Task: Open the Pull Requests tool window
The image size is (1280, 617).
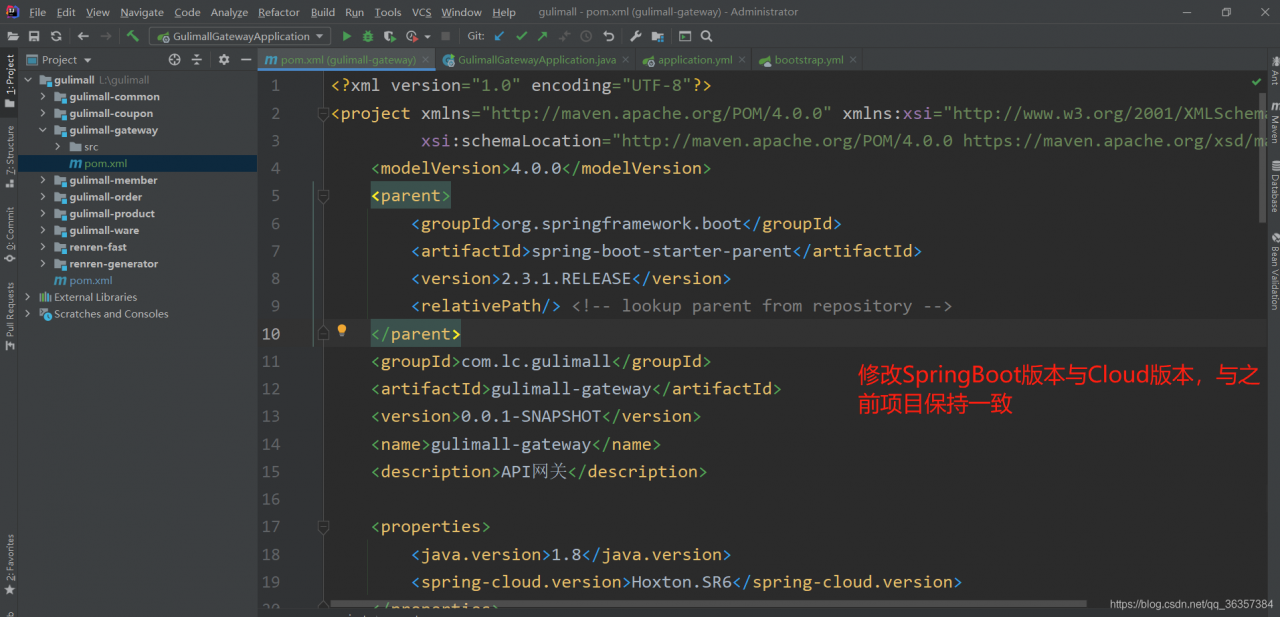Action: click(9, 316)
